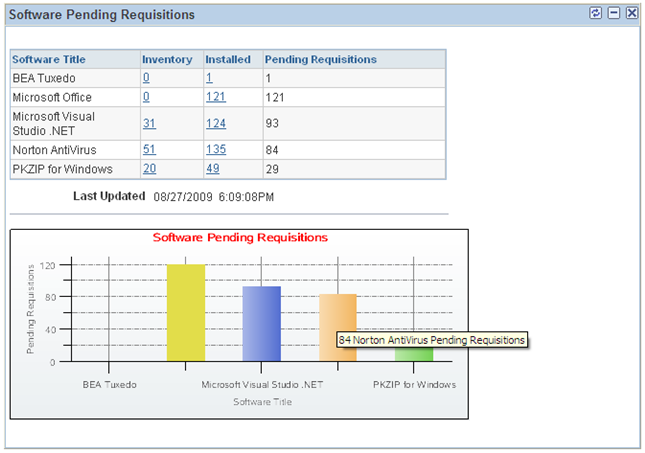Open Microsoft Office installed link 121
Viewport: 645px width, 453px height.
pos(216,97)
